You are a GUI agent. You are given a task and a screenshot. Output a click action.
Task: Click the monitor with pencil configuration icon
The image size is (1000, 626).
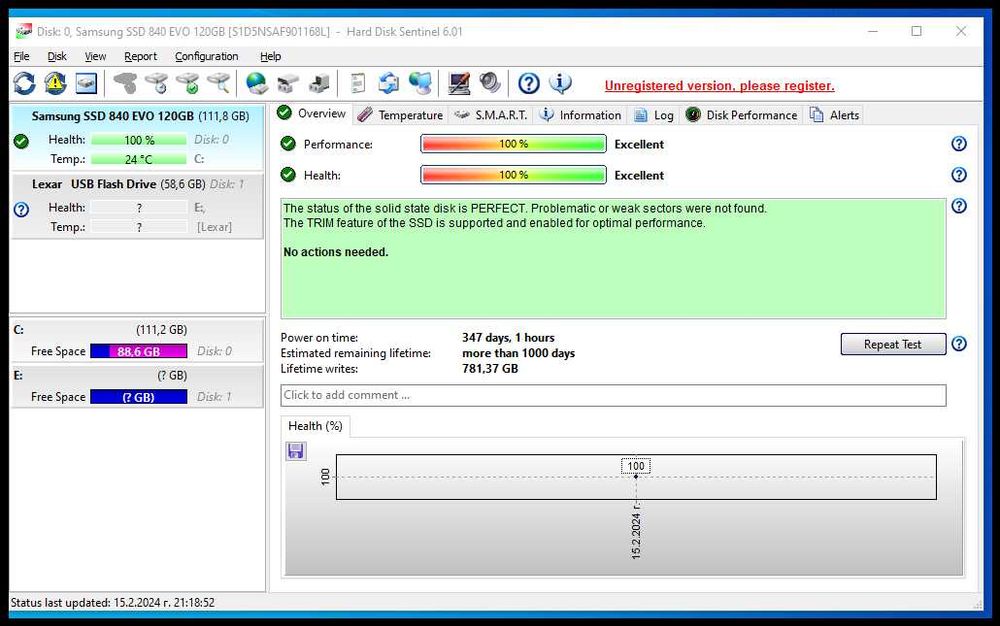[x=459, y=84]
